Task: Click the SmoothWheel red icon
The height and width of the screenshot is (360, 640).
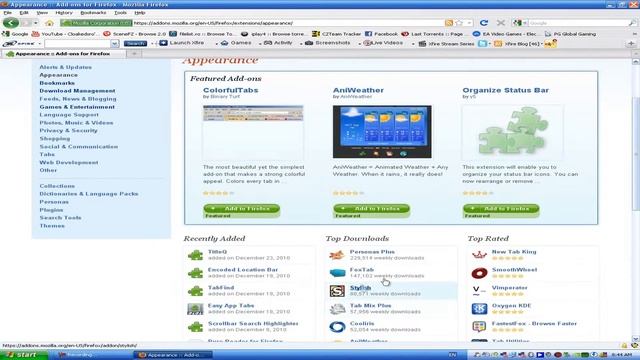Action: tap(479, 273)
